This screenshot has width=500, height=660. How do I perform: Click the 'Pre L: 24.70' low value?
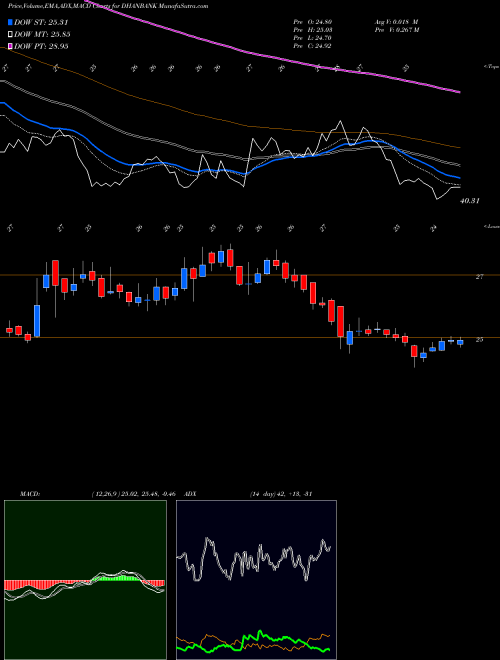tap(313, 38)
